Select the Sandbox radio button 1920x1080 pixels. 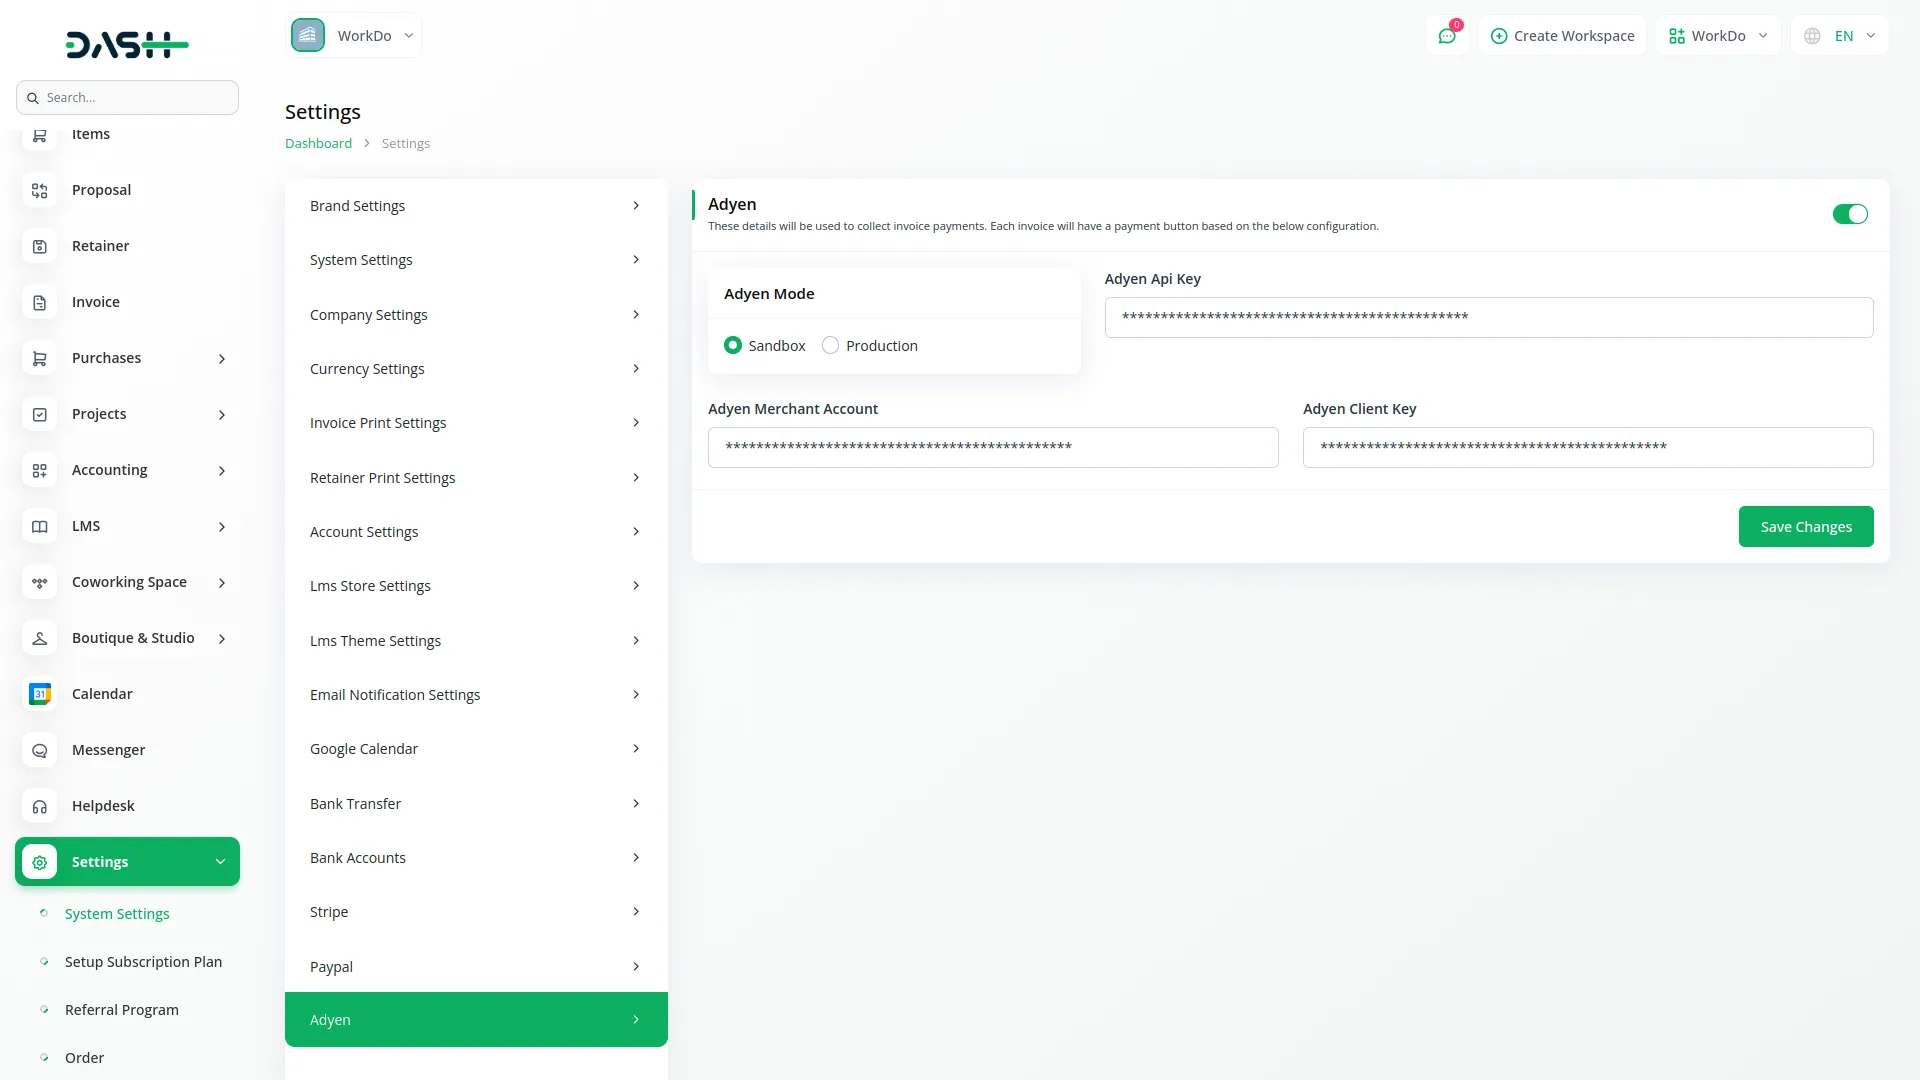click(x=734, y=345)
